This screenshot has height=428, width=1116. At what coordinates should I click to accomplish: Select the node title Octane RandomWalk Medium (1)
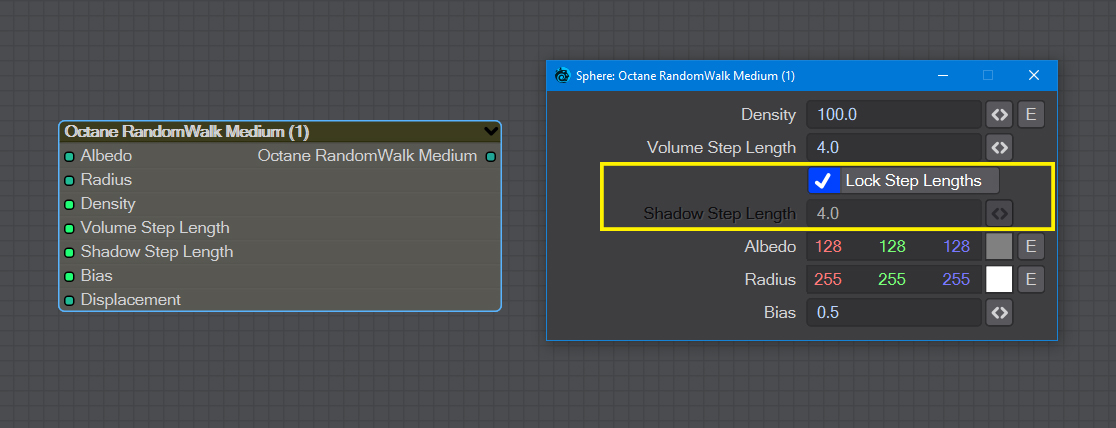click(186, 132)
